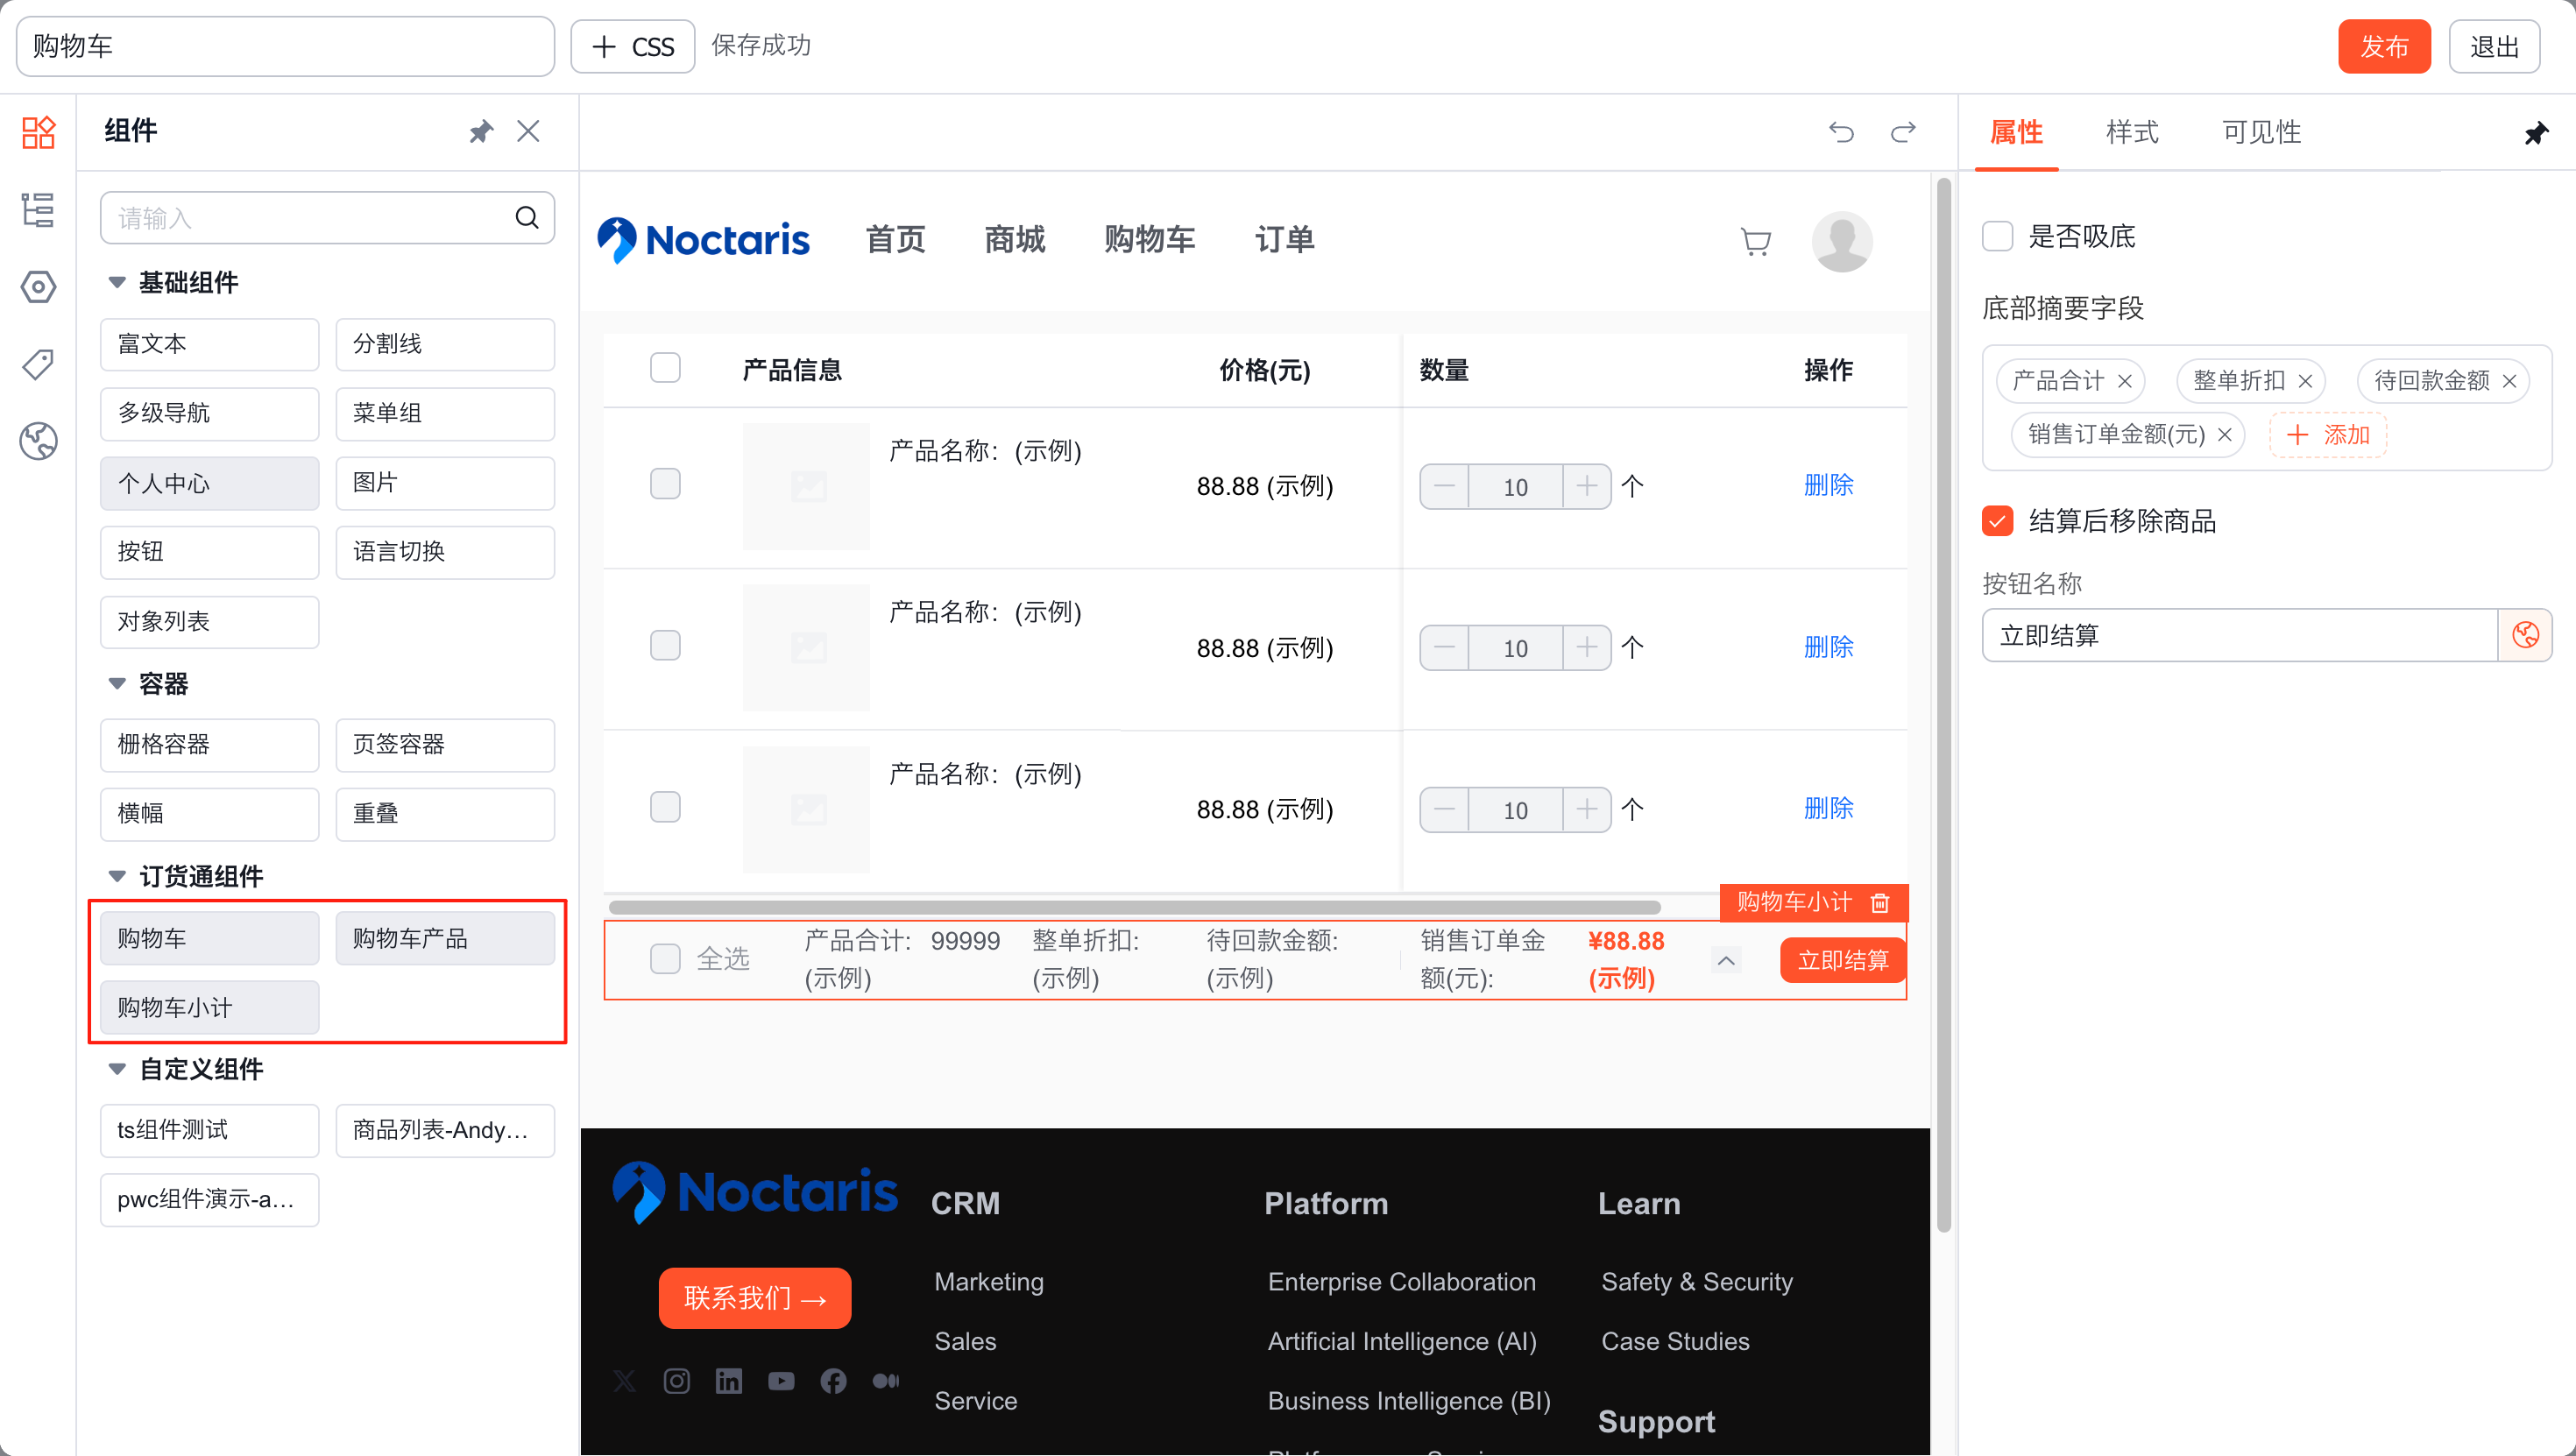This screenshot has height=1456, width=2576.
Task: Click the search magnifier in component search
Action: 526,217
